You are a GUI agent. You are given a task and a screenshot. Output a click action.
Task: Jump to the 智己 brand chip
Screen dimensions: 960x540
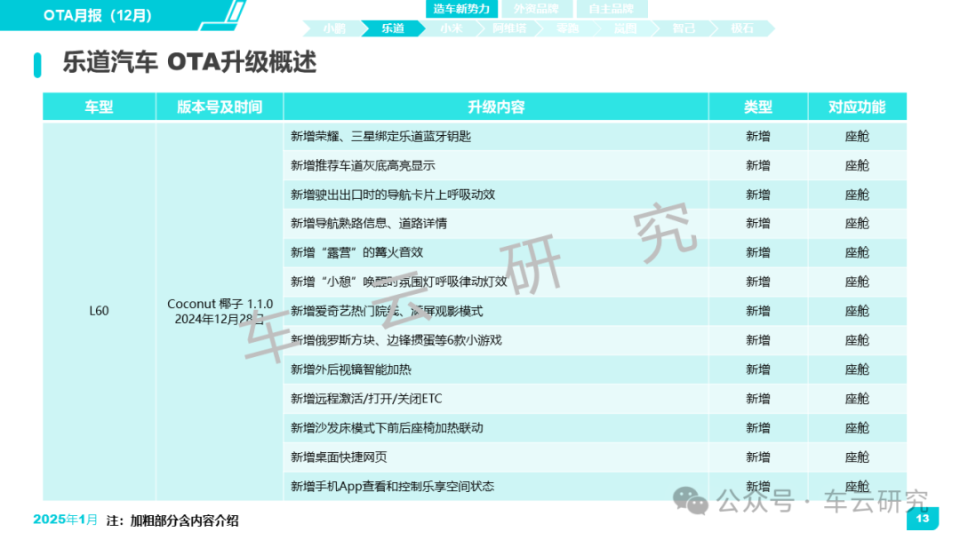point(684,28)
